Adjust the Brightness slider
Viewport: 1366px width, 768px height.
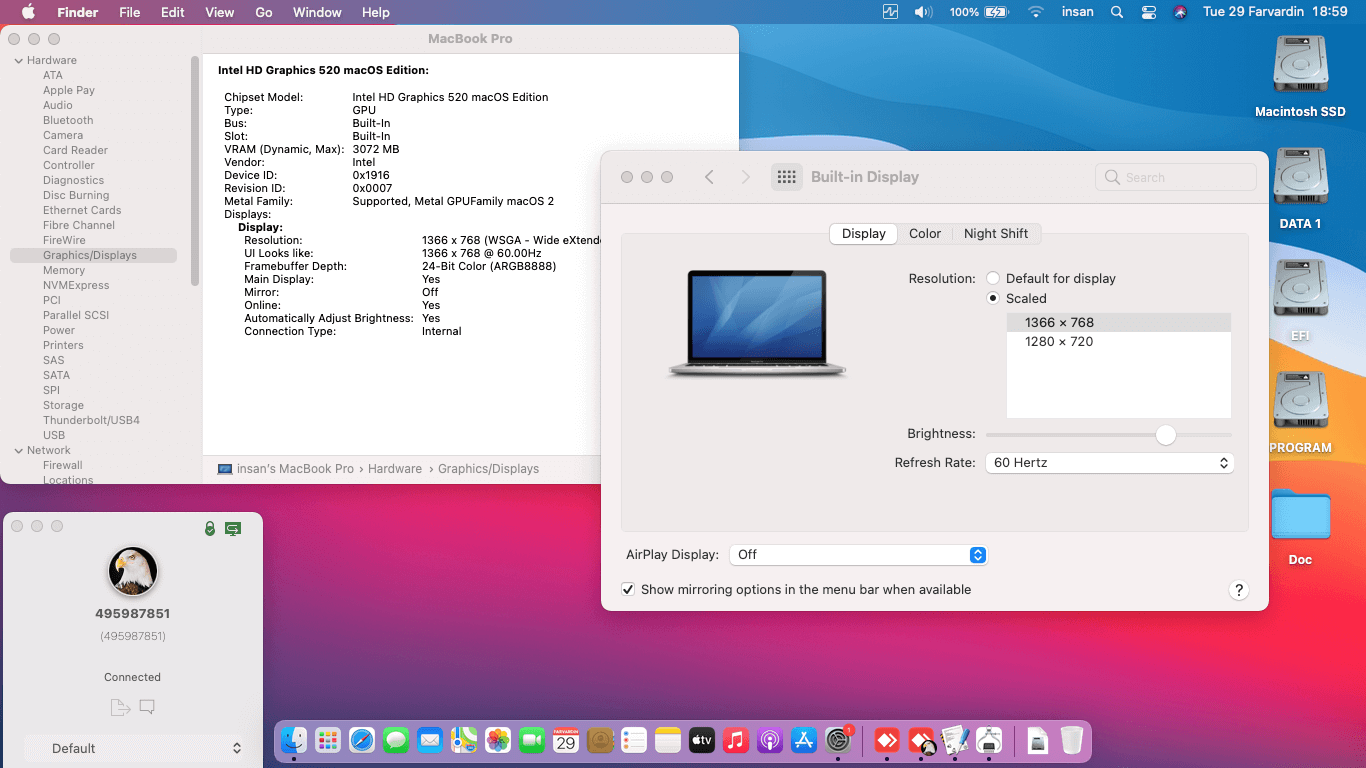pyautogui.click(x=1165, y=435)
